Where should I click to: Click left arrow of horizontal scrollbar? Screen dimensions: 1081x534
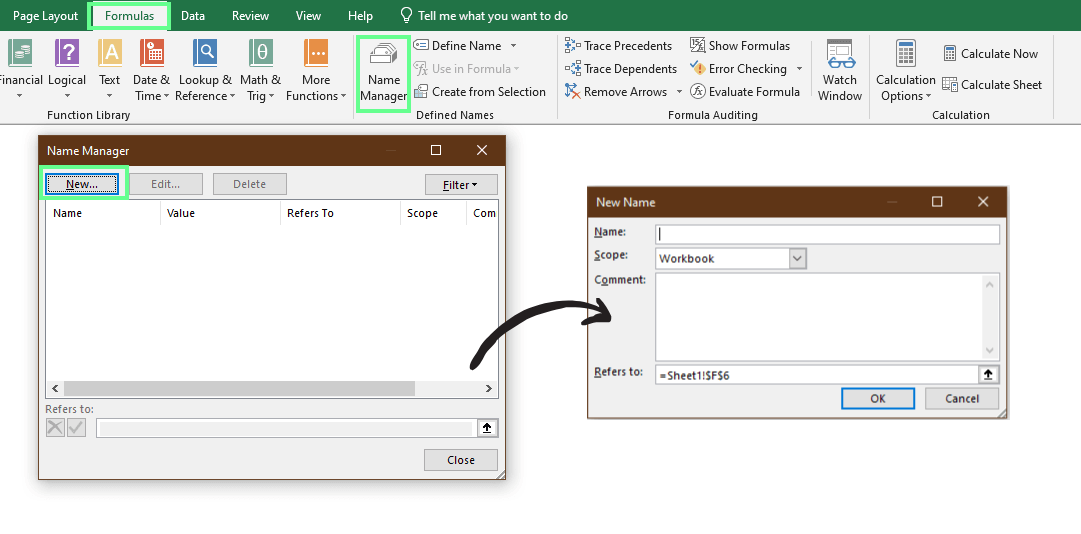pyautogui.click(x=54, y=389)
